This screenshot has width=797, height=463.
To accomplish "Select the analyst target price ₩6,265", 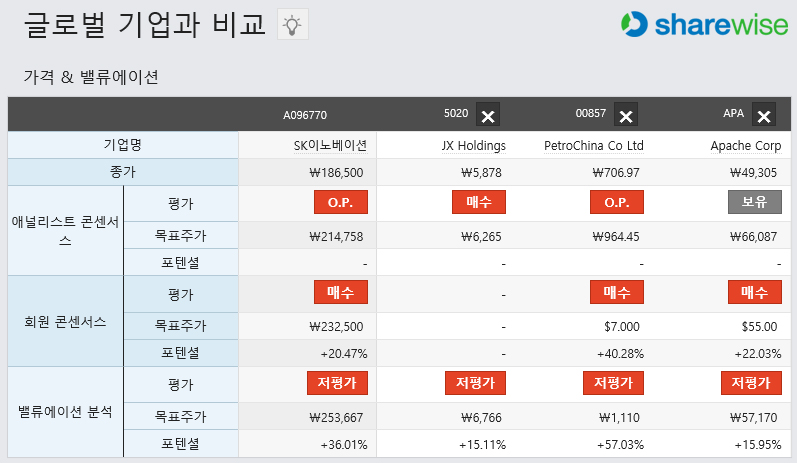I will click(x=481, y=237).
